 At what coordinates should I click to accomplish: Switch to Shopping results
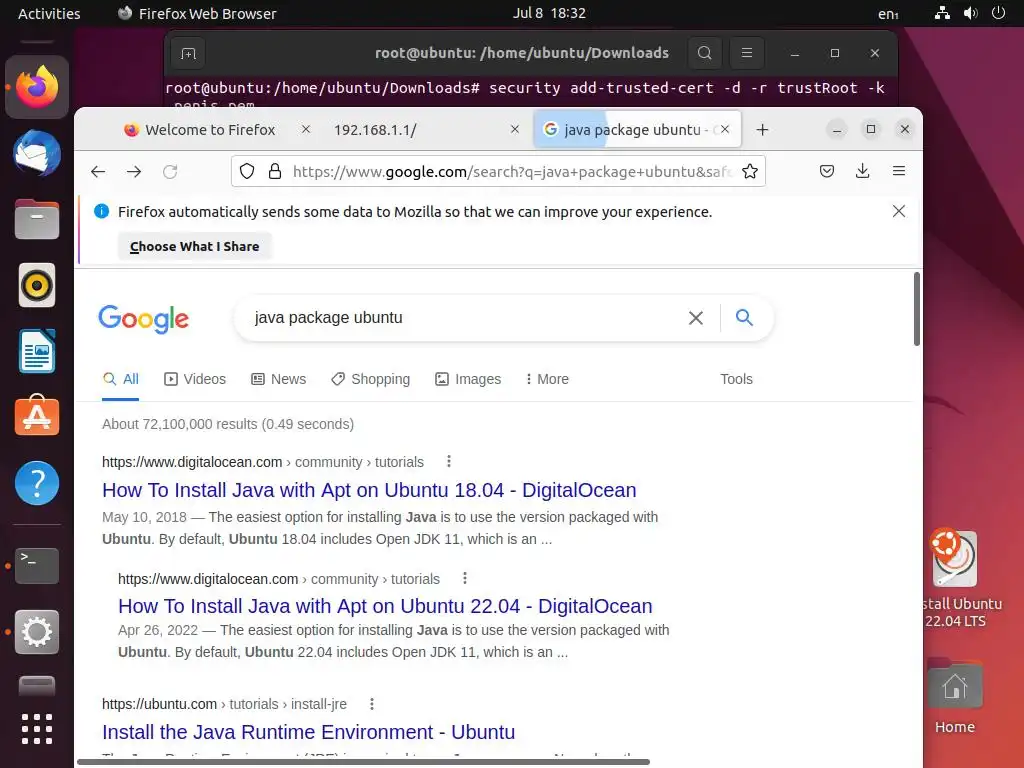(371, 379)
